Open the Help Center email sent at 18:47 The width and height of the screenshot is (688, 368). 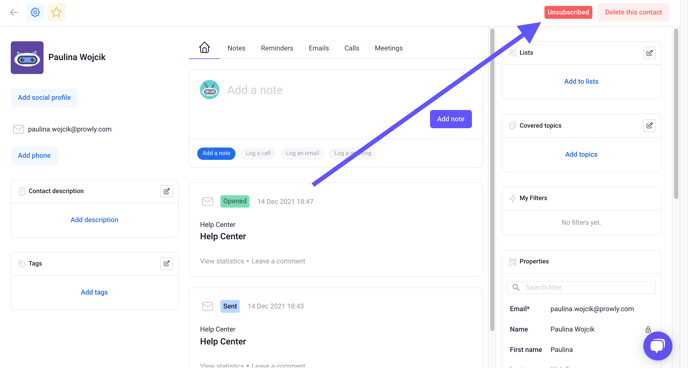click(x=223, y=236)
